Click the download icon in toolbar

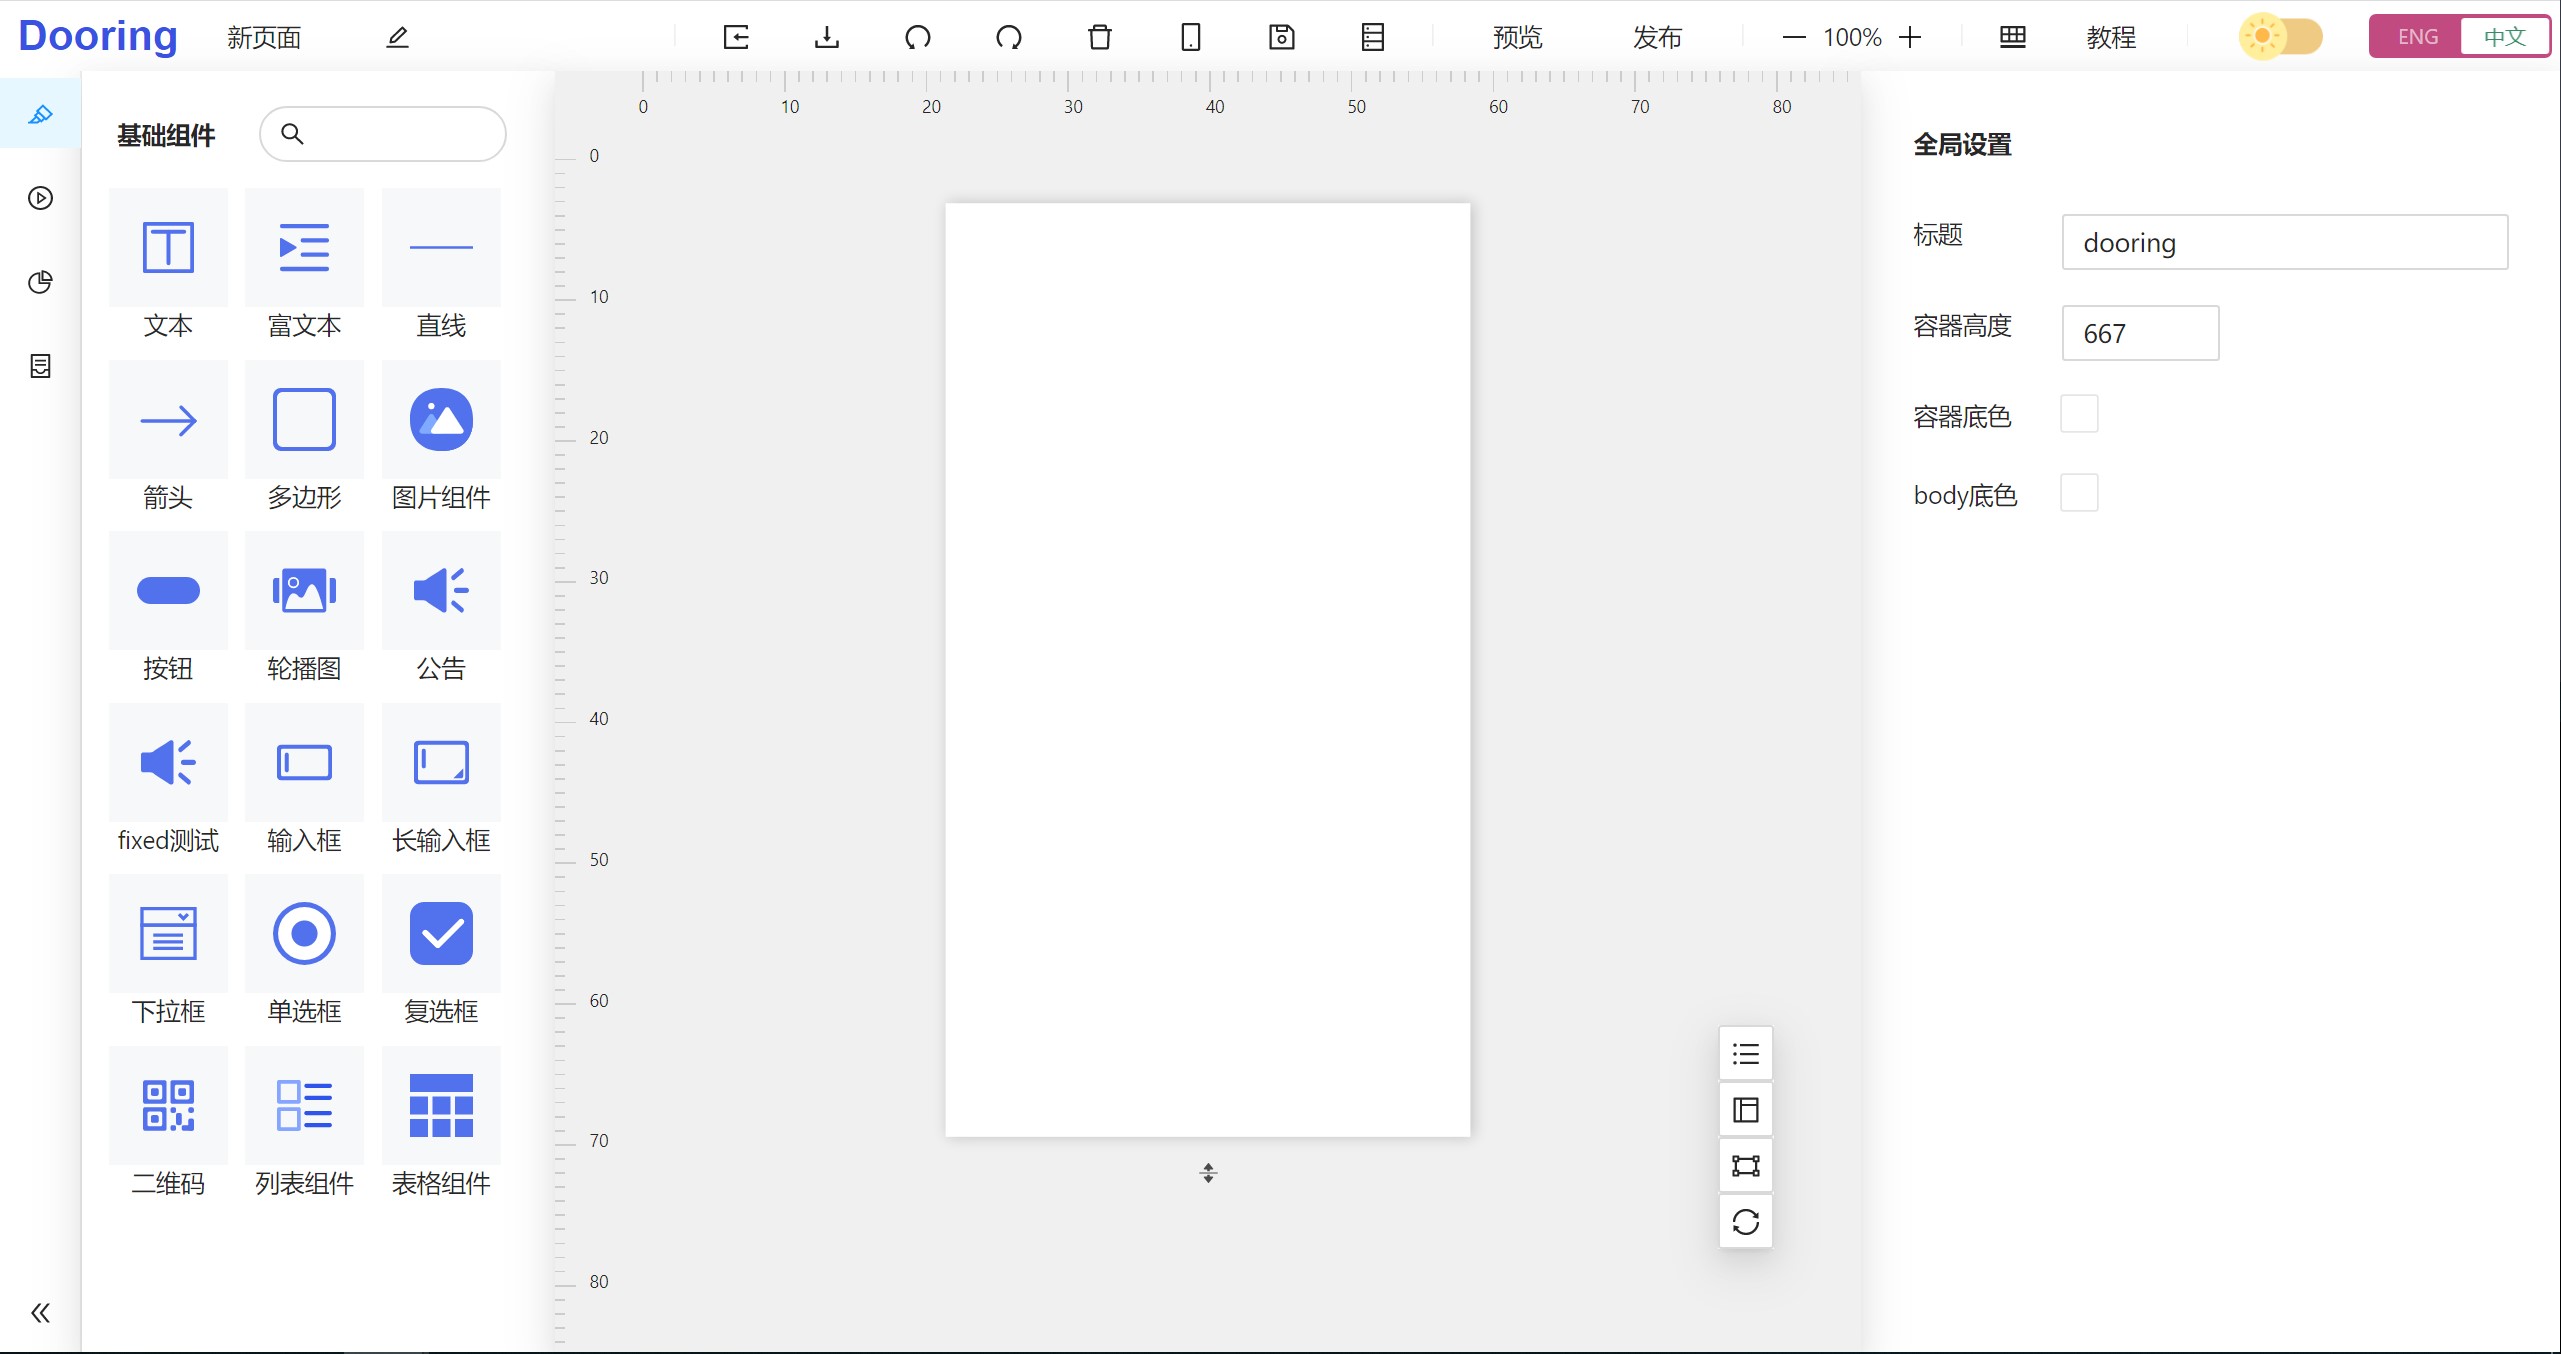pos(826,37)
